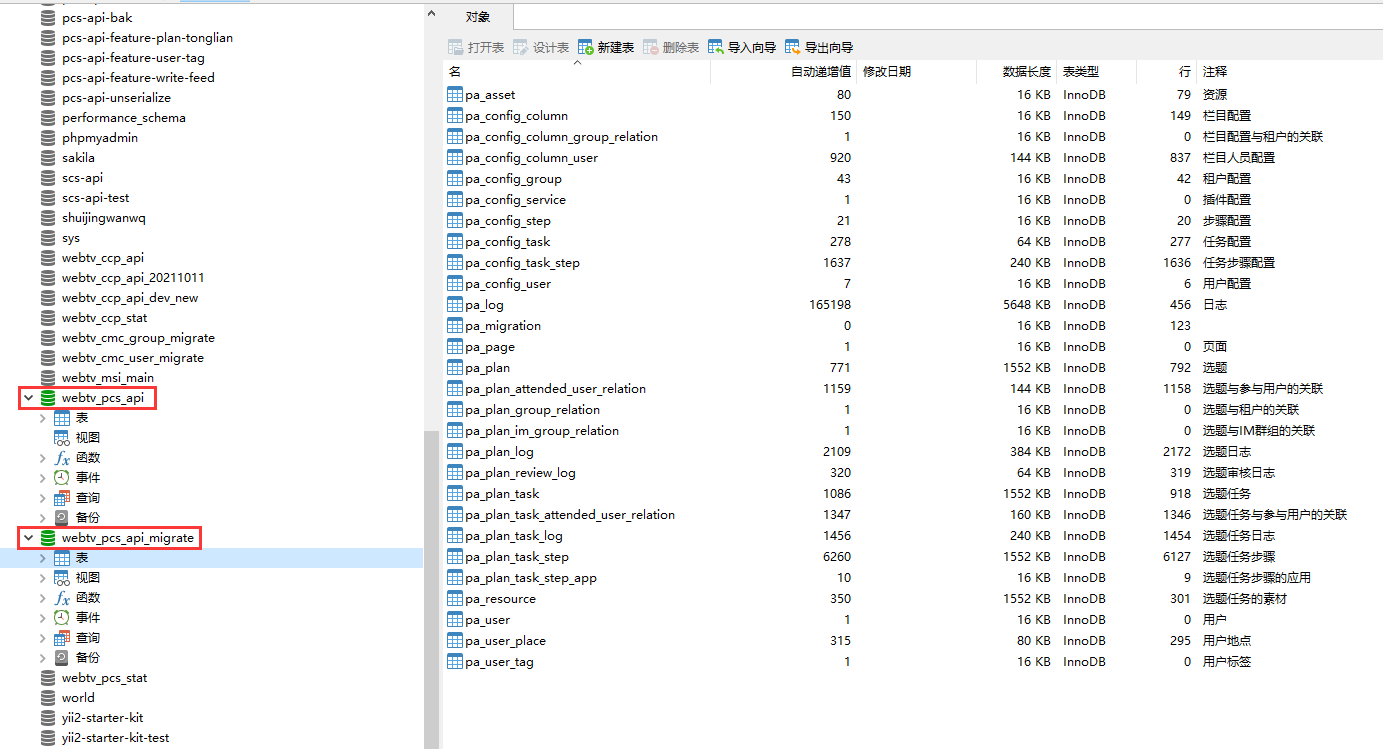
Task: Select the pa_user_place table name
Action: (506, 641)
